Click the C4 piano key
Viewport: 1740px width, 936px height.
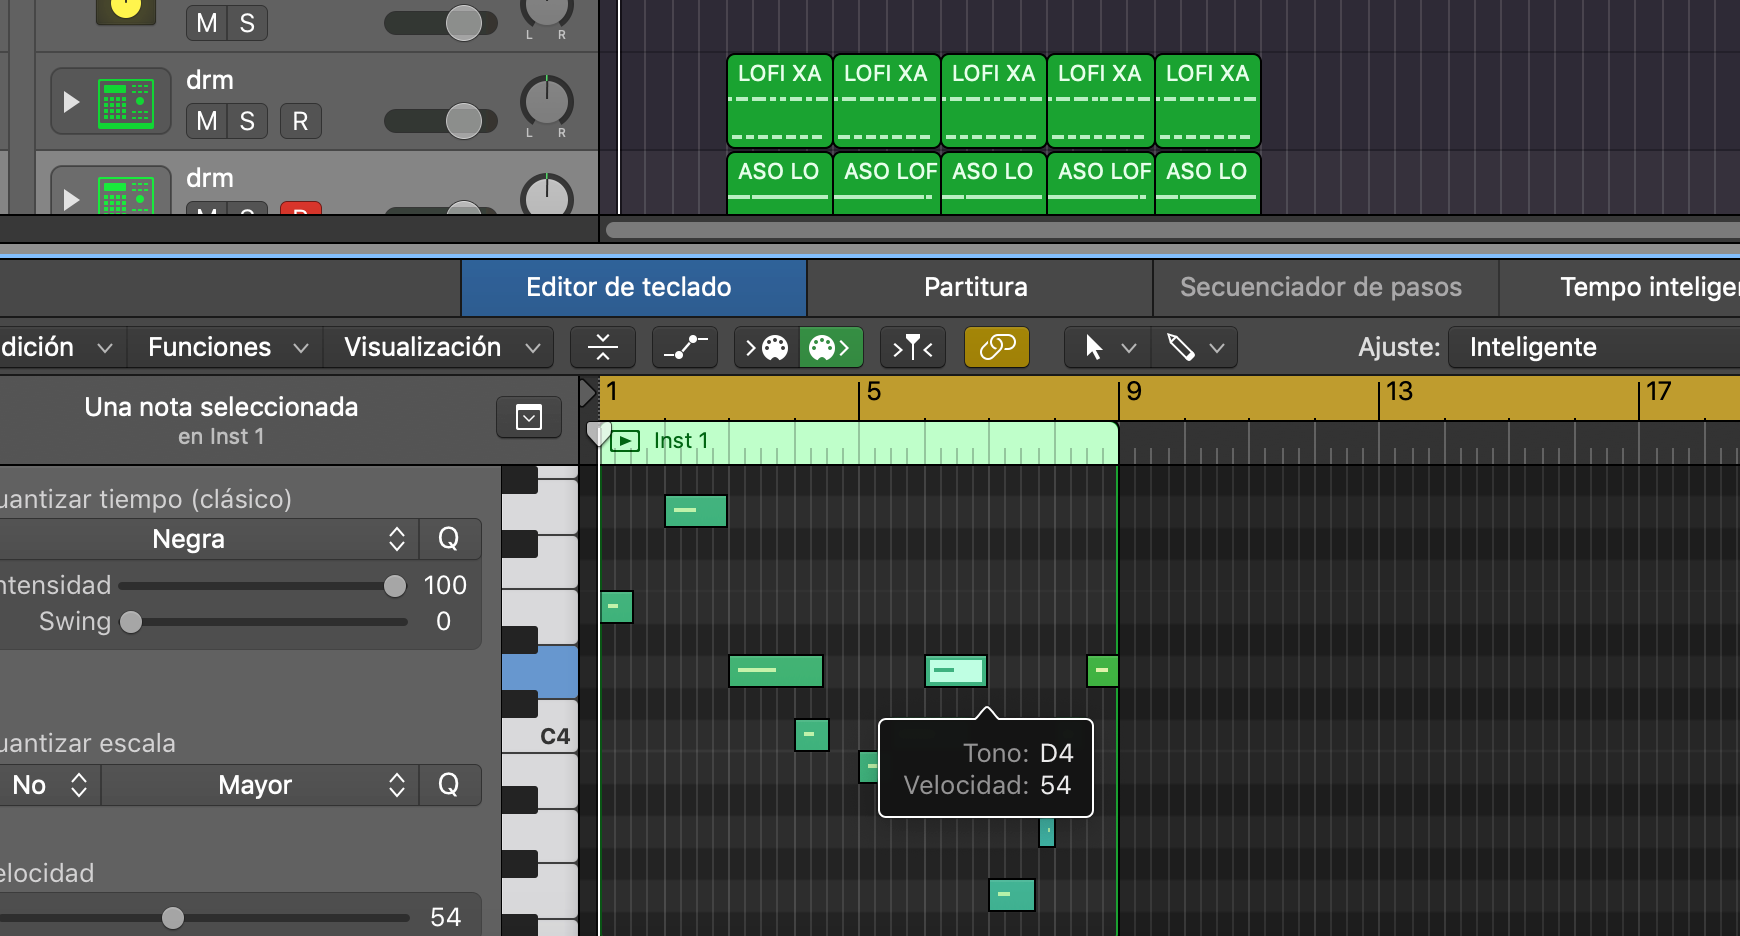coord(541,736)
